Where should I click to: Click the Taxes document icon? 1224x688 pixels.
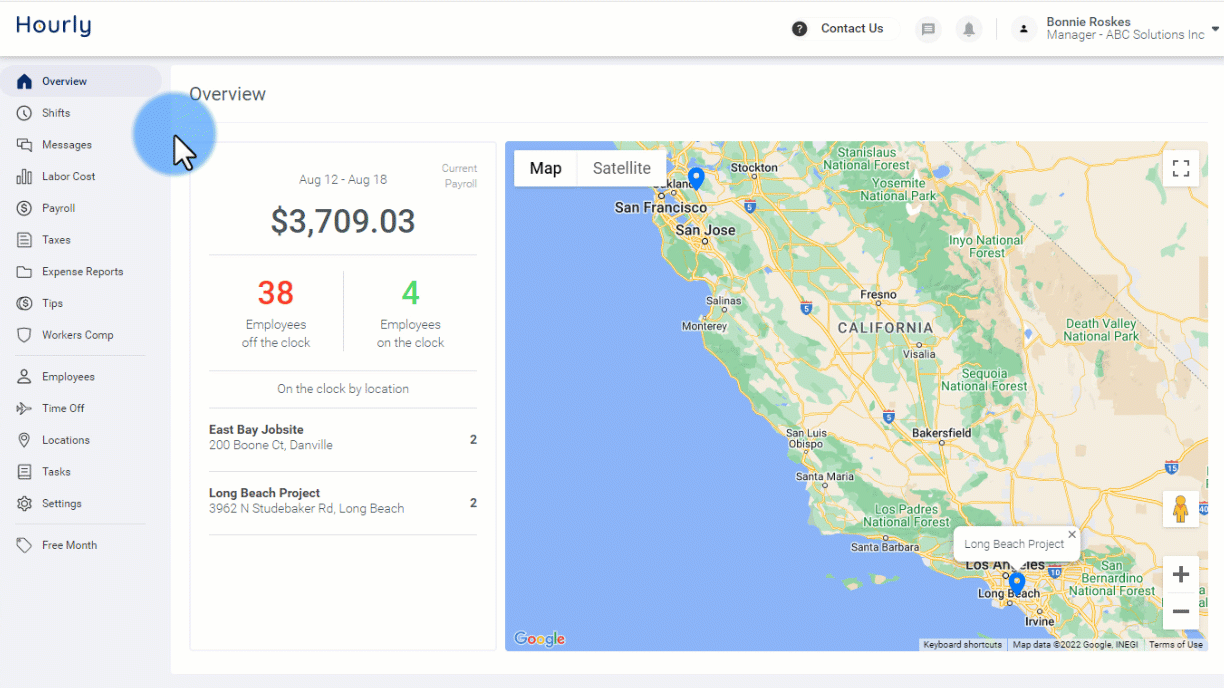(x=25, y=240)
